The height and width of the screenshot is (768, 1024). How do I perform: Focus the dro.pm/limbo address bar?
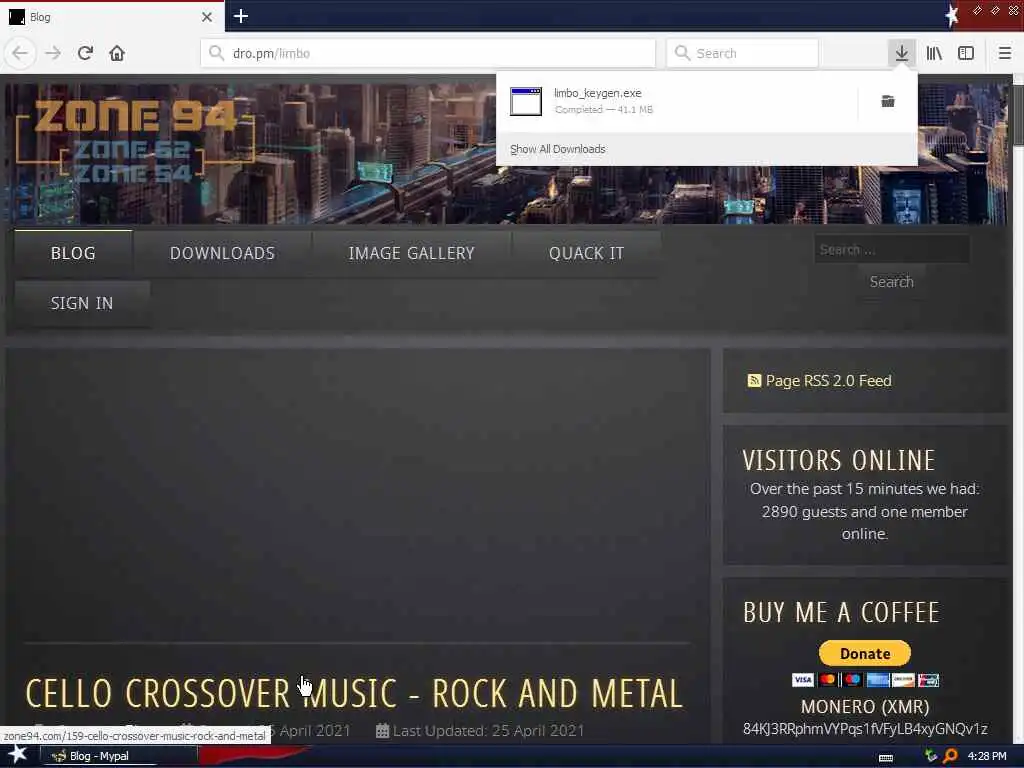point(428,53)
